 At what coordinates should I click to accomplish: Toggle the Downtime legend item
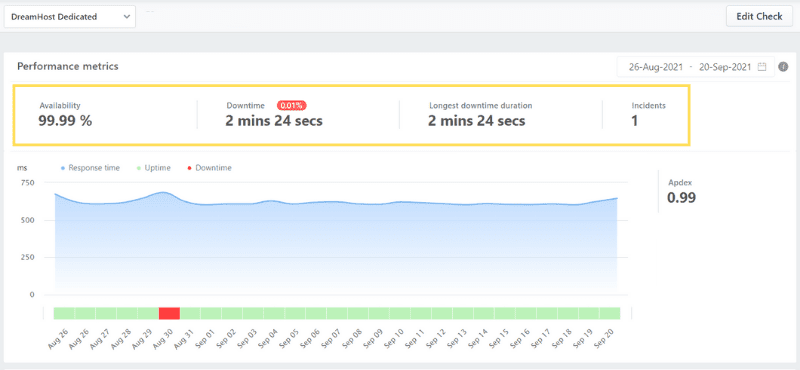coord(210,168)
